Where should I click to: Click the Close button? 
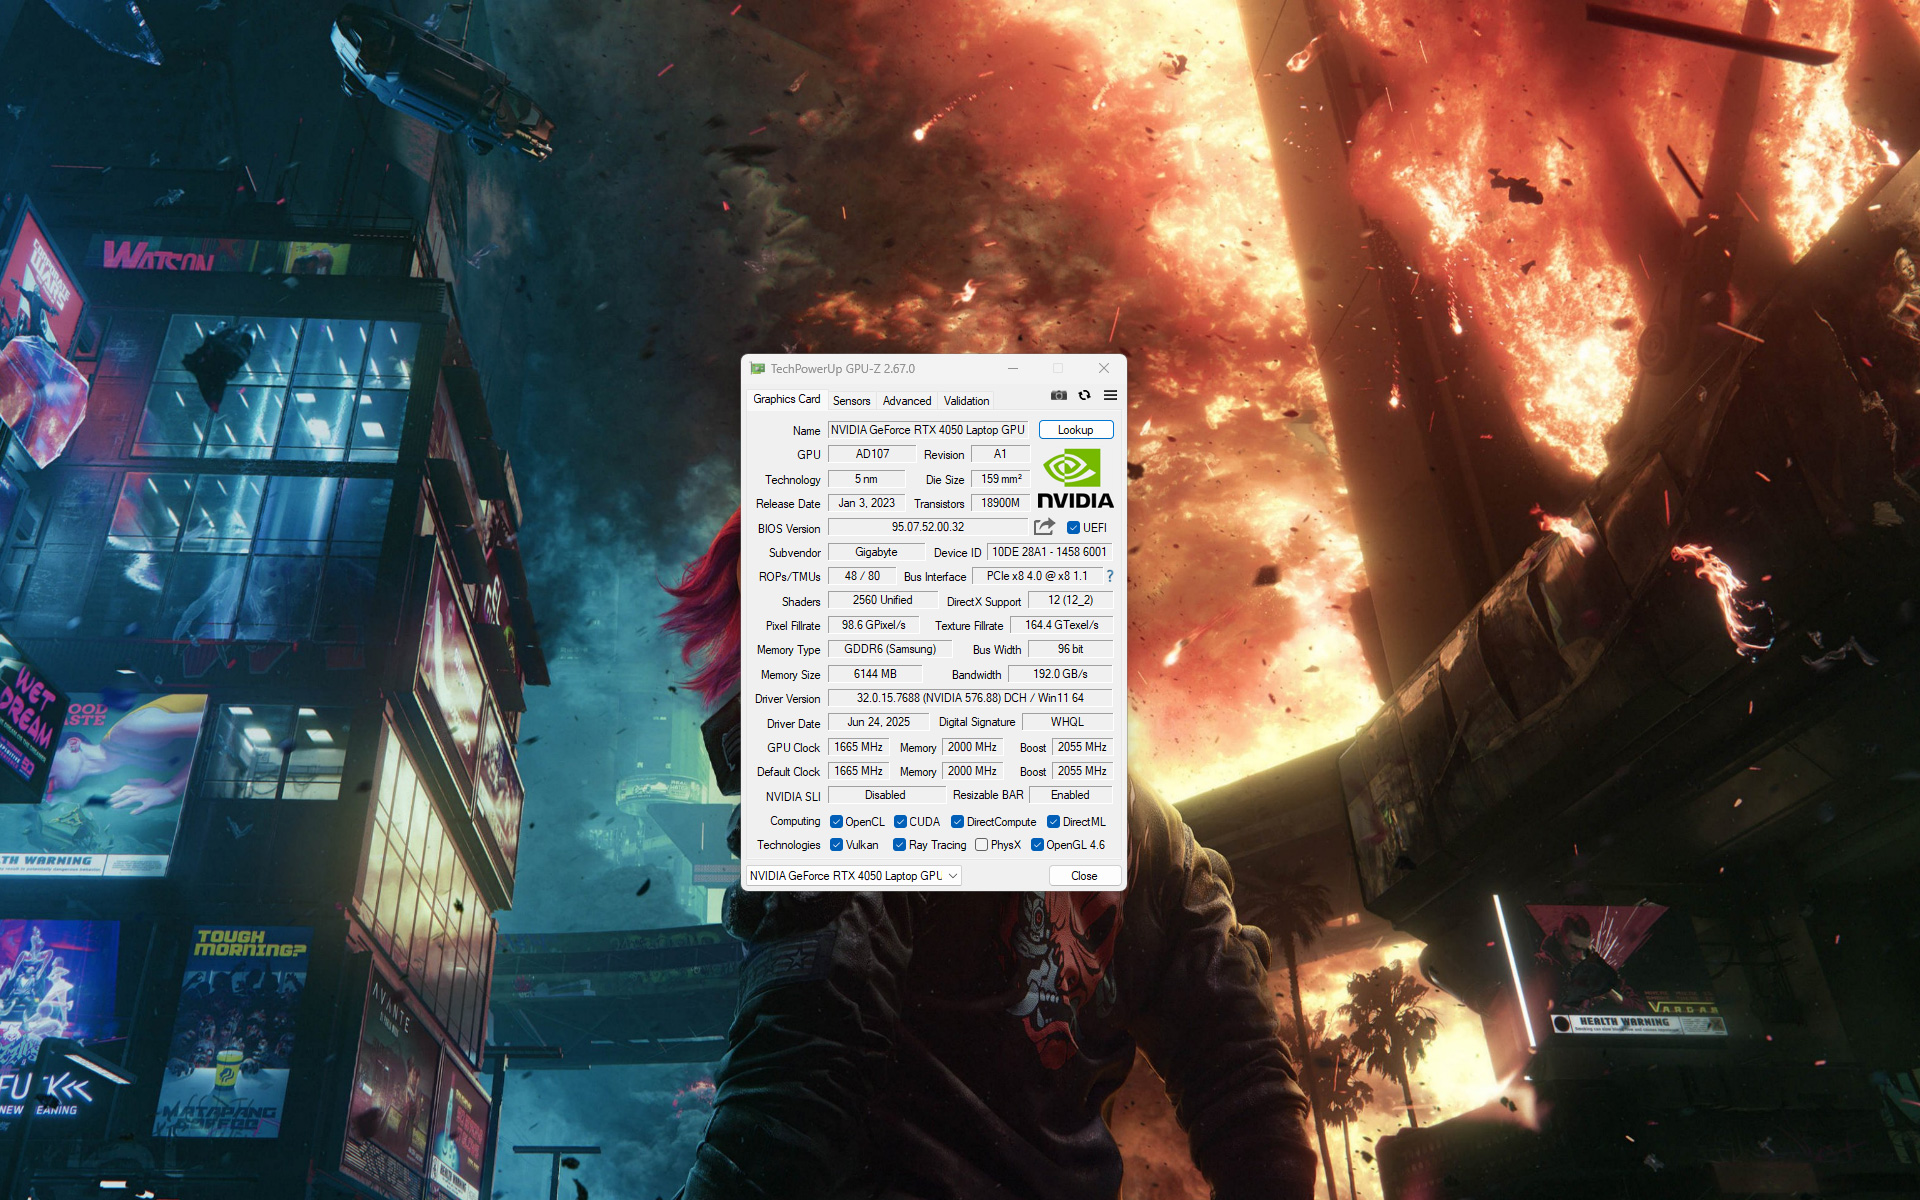pyautogui.click(x=1084, y=876)
